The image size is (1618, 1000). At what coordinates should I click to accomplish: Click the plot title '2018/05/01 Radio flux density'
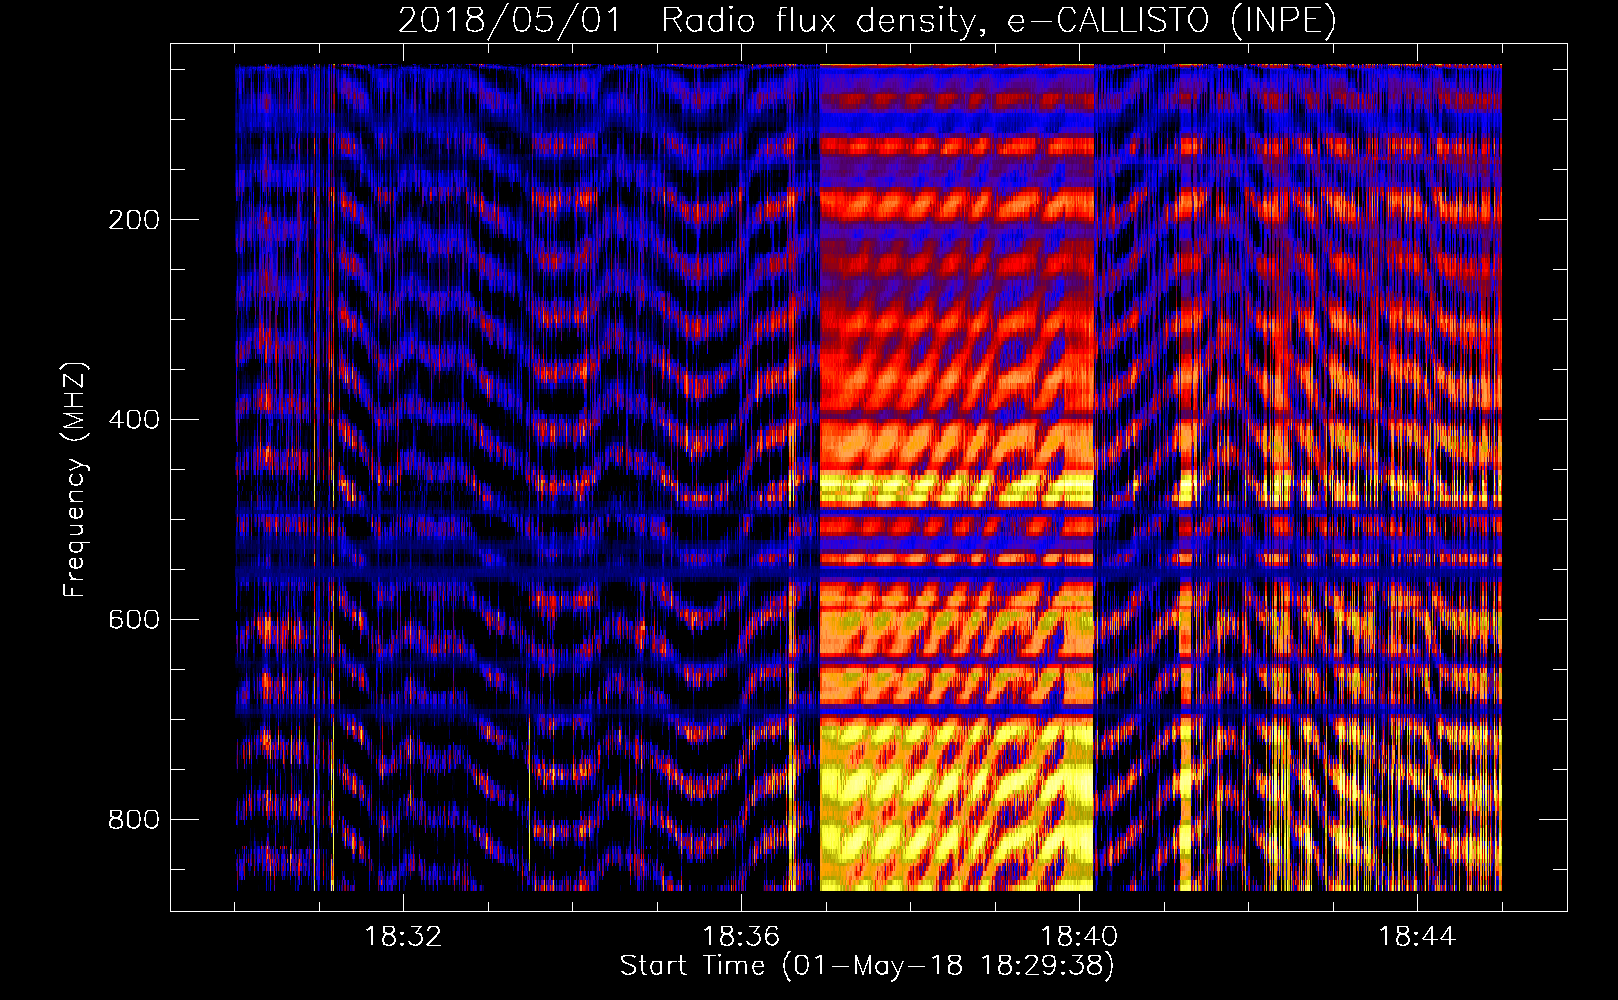coord(867,21)
